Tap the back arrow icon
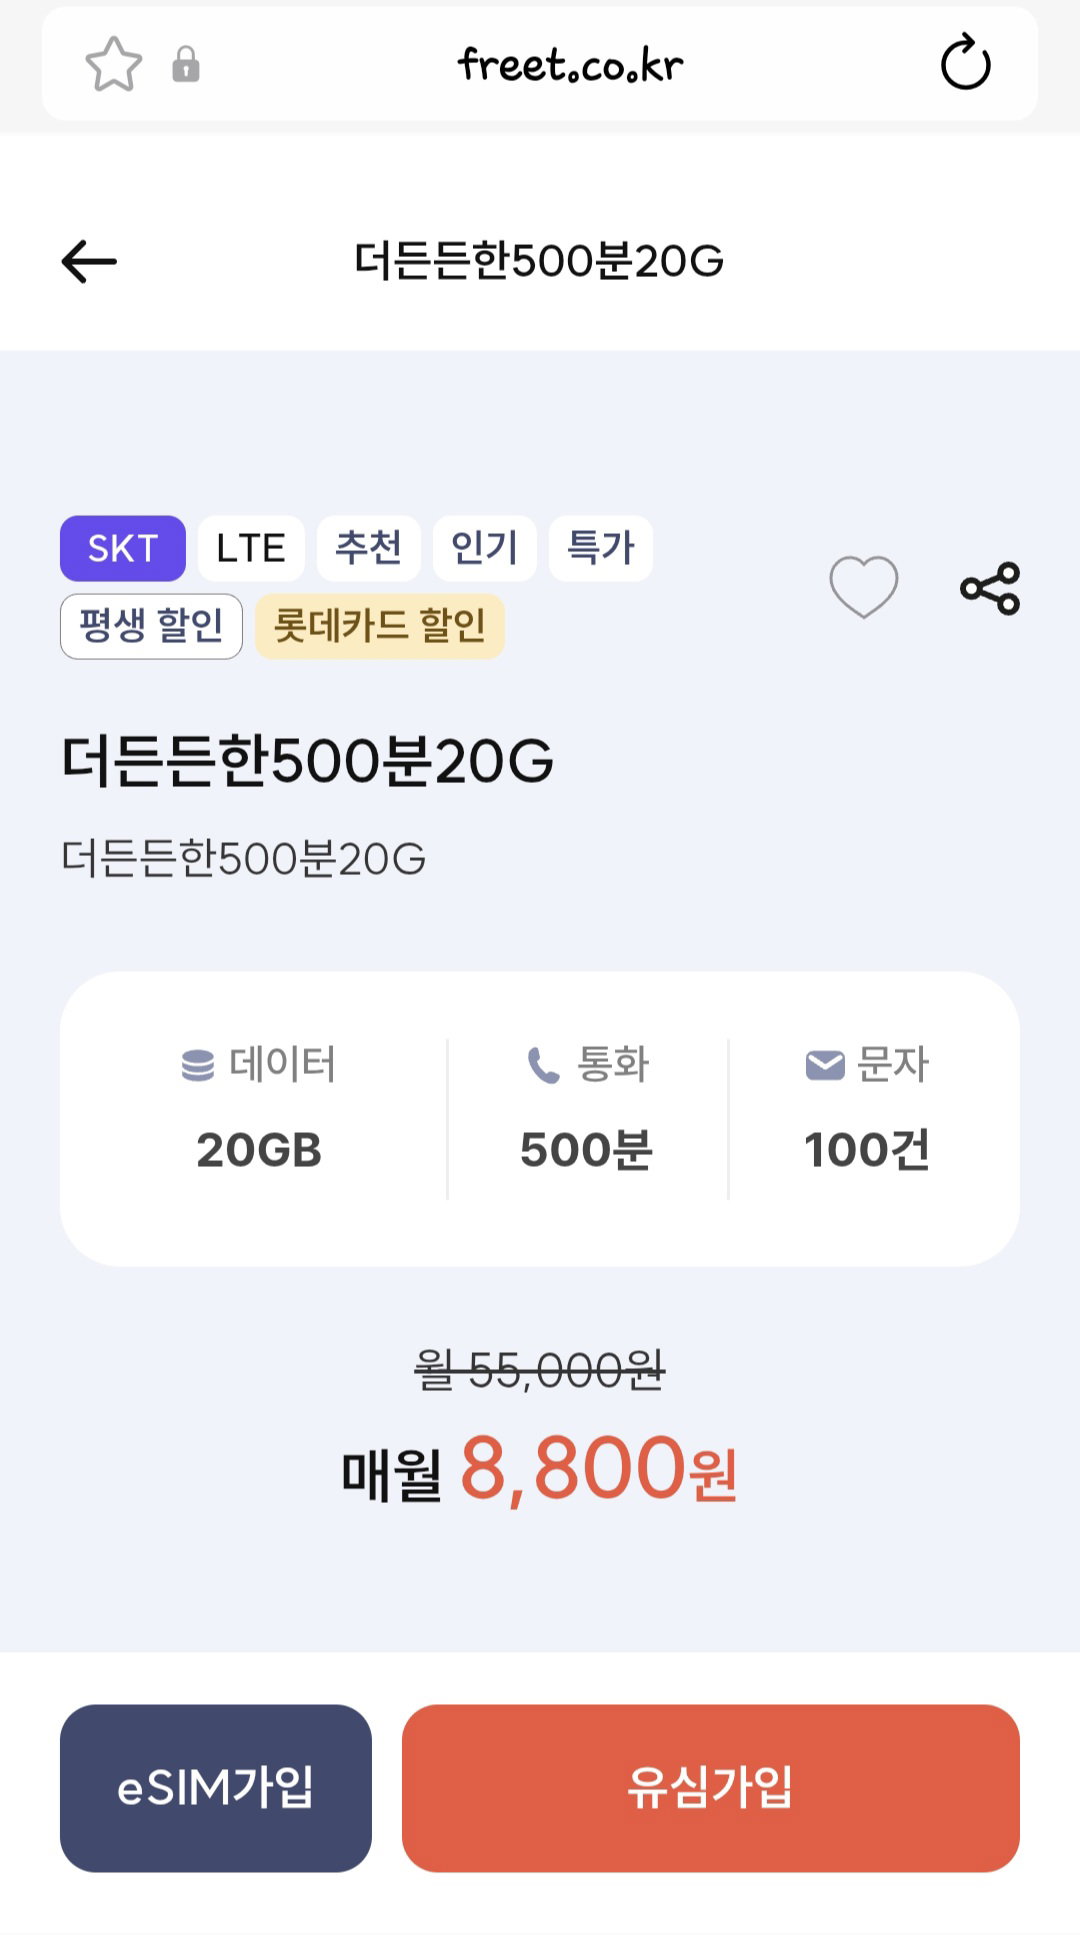 [x=89, y=262]
